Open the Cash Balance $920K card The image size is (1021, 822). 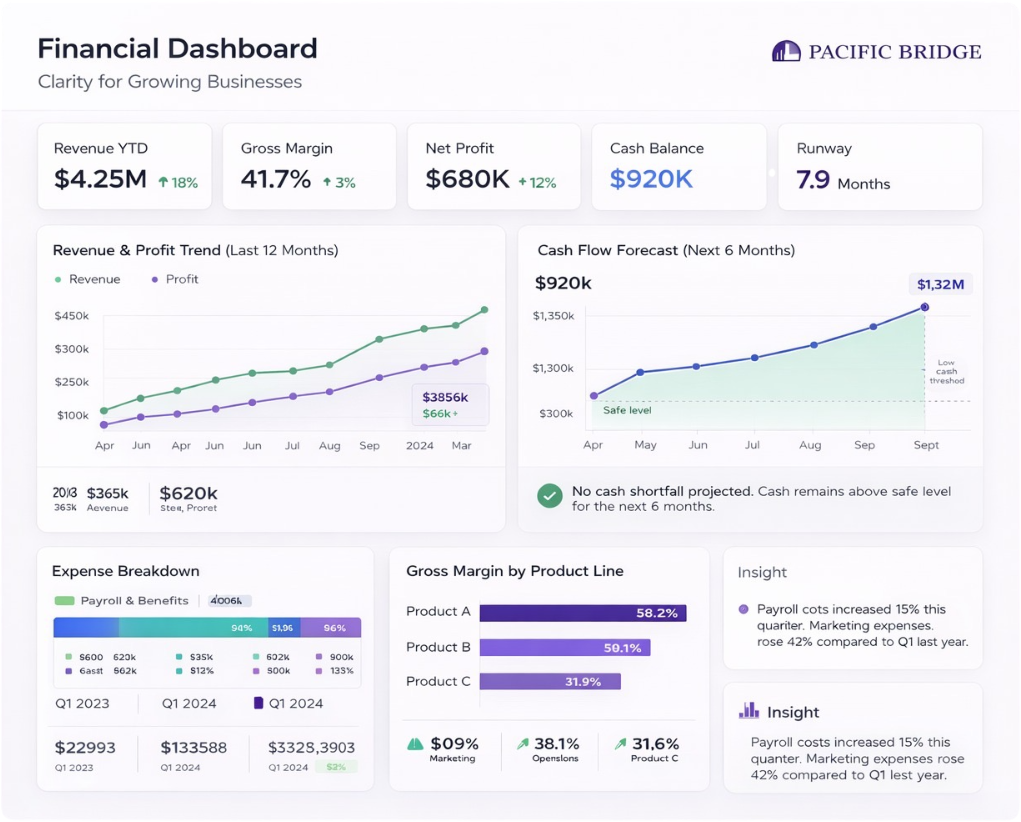pos(678,166)
